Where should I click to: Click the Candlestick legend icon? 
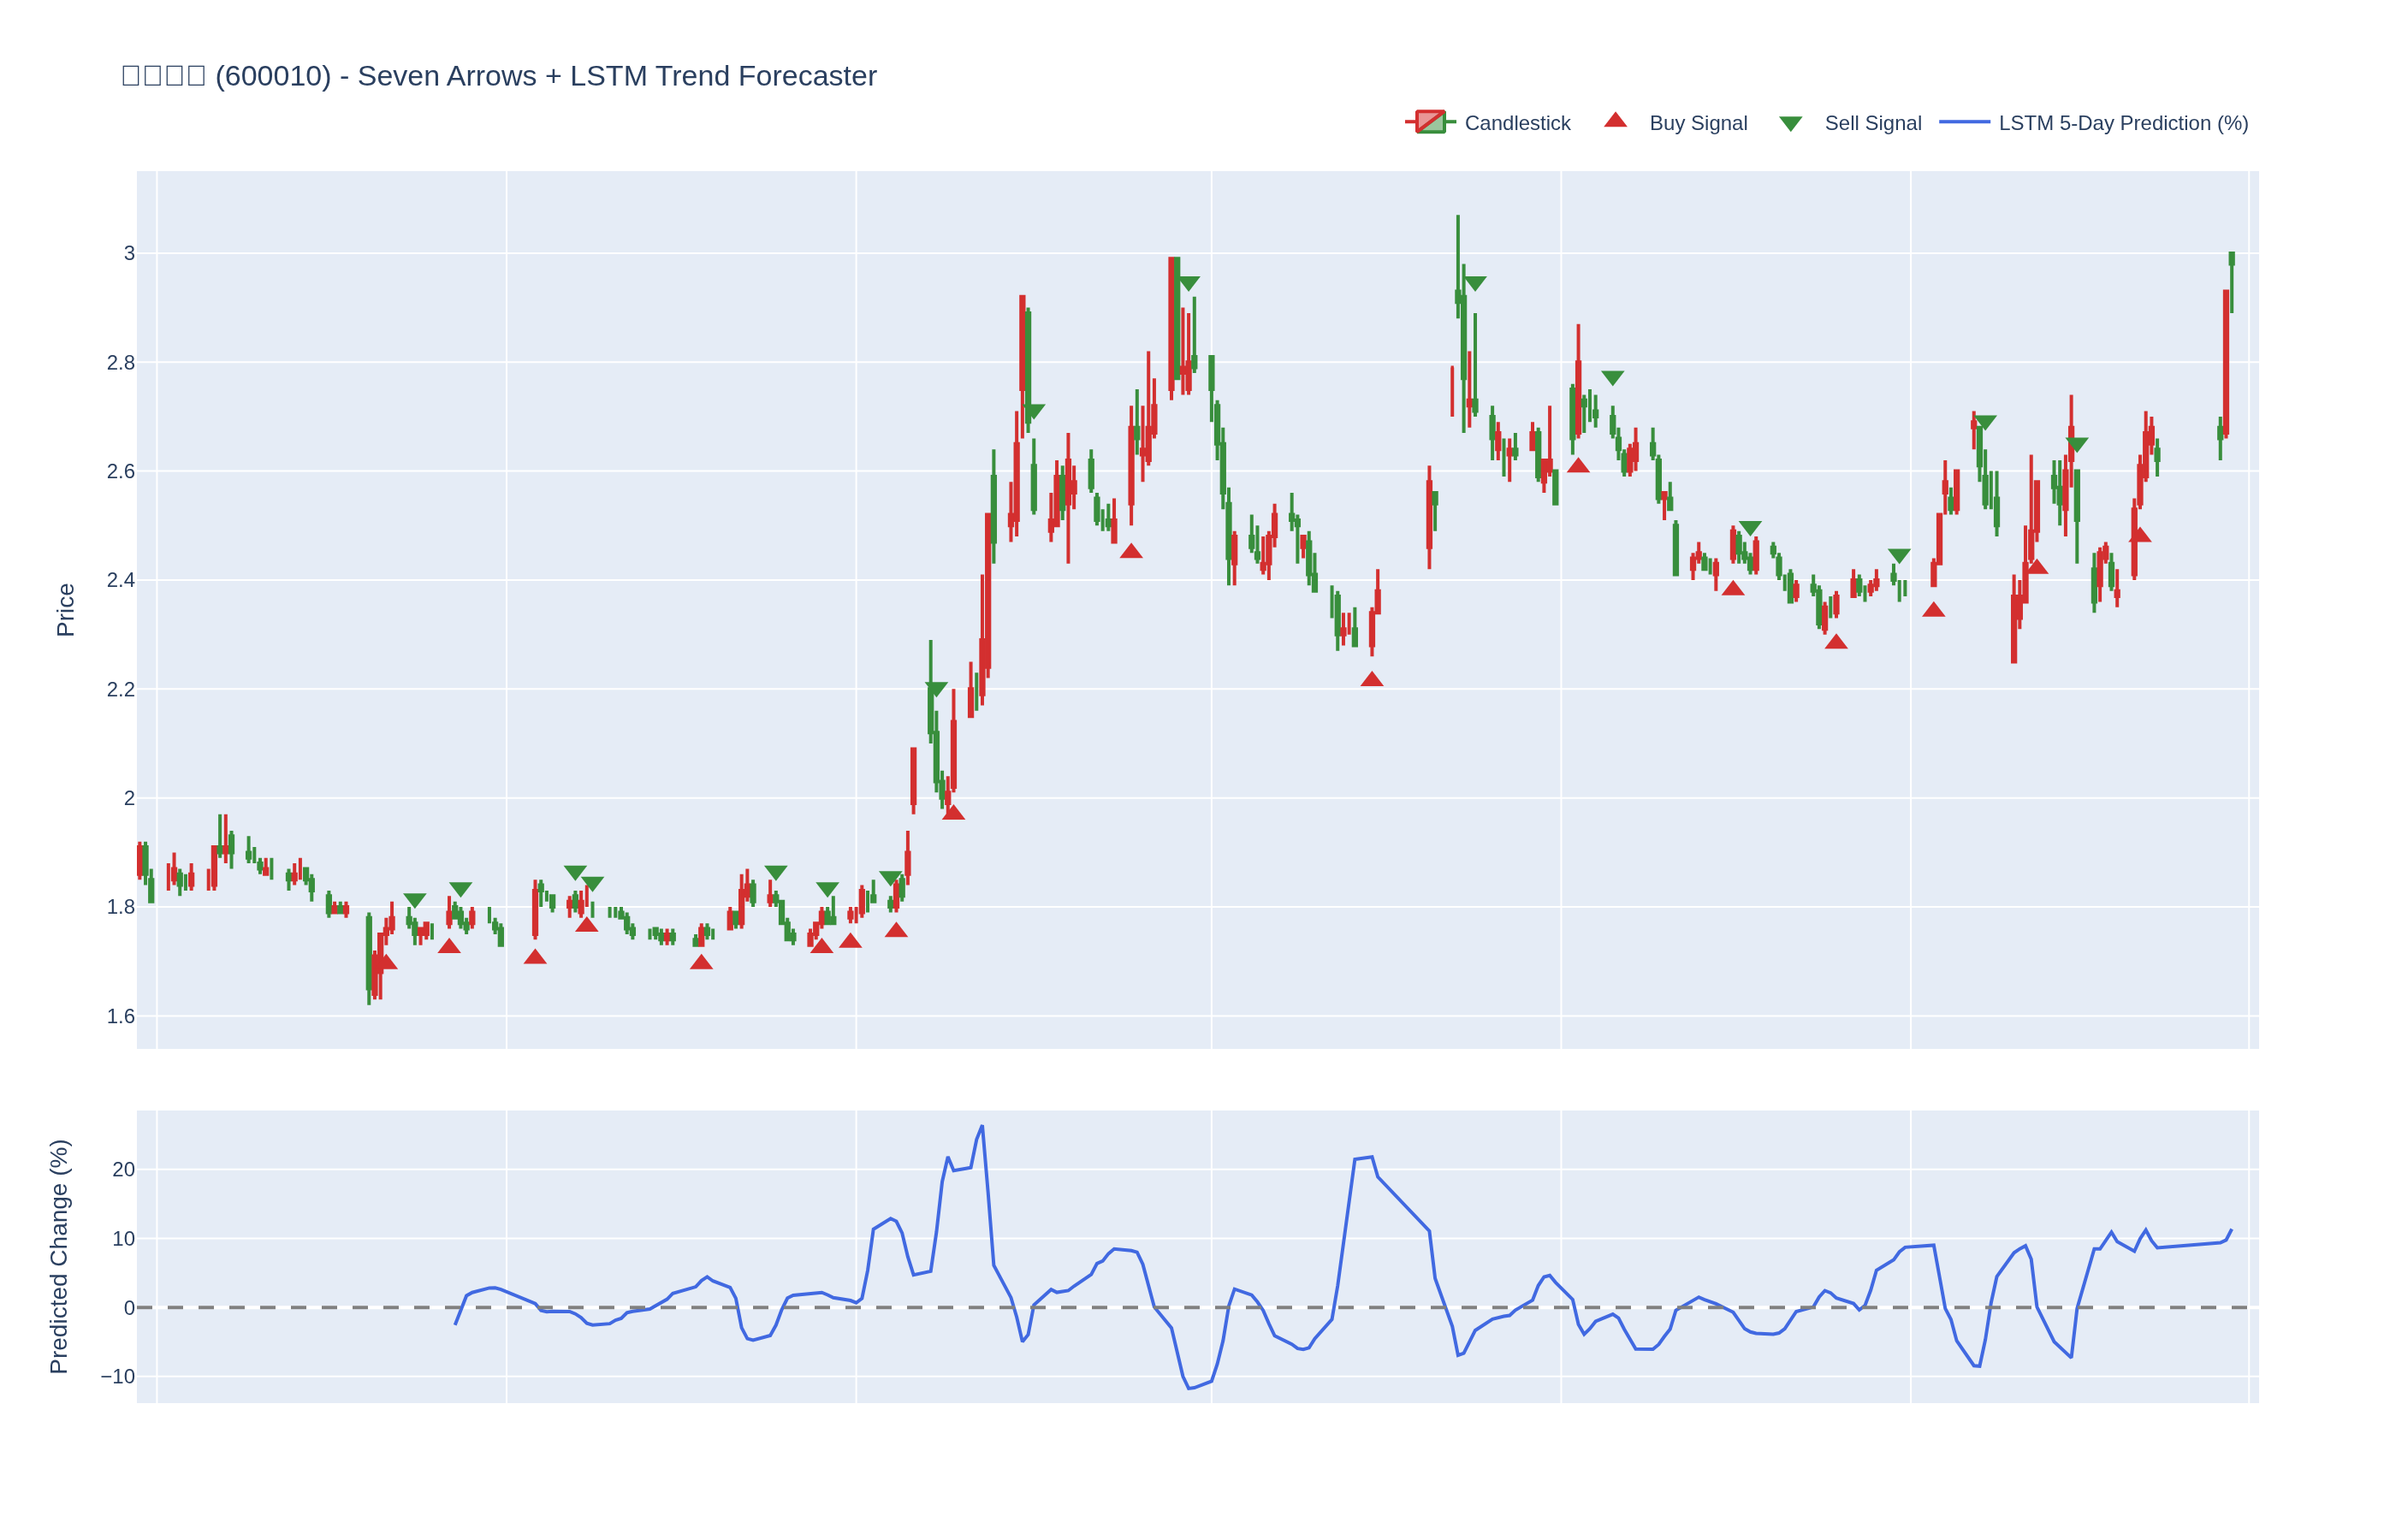click(x=1429, y=122)
